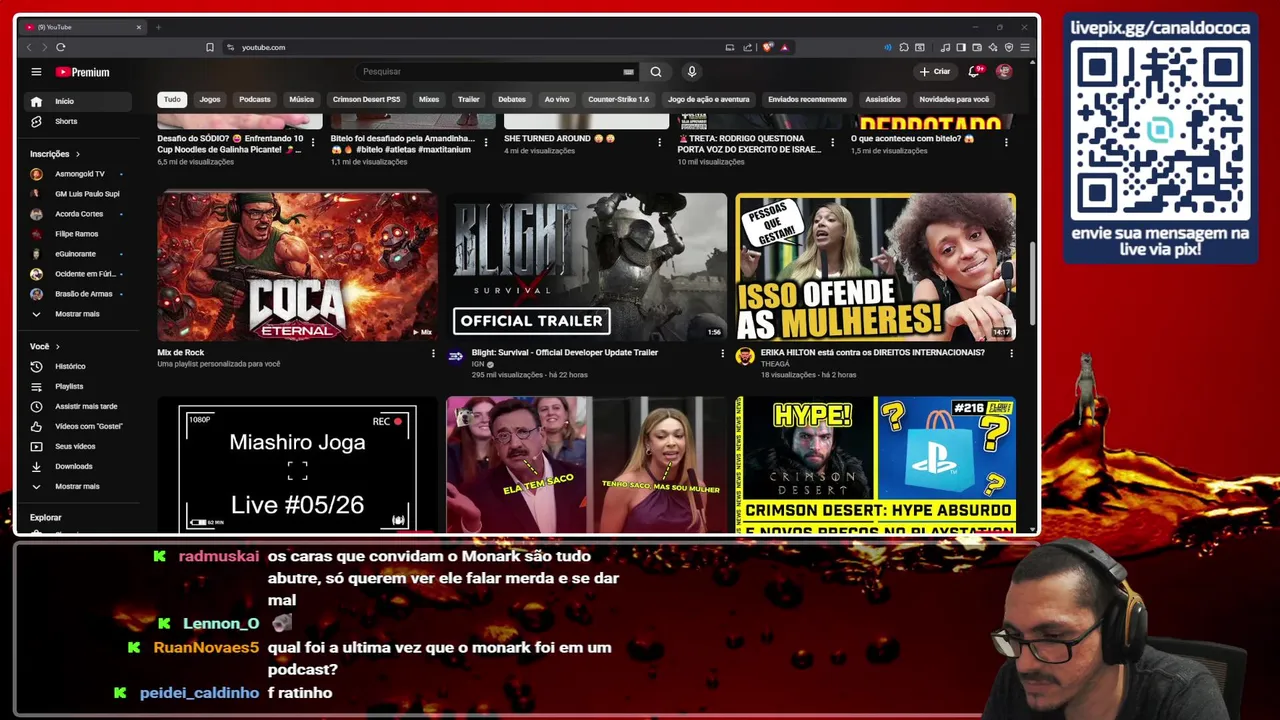Open Blight: Survival Official Developer Update Trailer title
Image resolution: width=1280 pixels, height=720 pixels.
click(565, 353)
